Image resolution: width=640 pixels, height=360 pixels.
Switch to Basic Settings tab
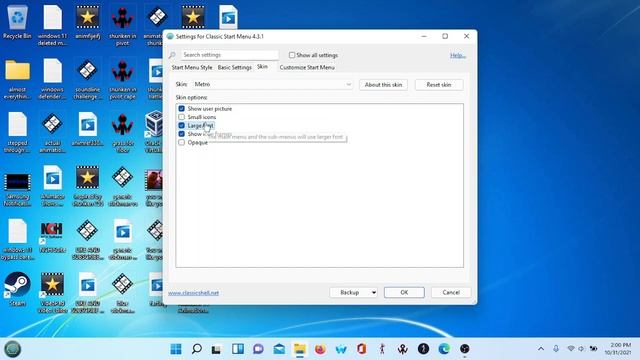pos(235,67)
